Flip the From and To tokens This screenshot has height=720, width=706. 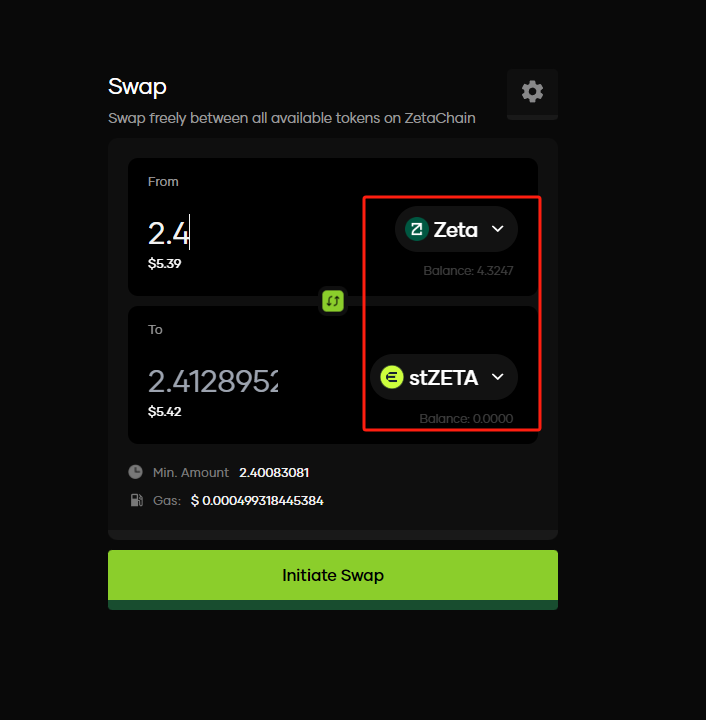pos(333,301)
